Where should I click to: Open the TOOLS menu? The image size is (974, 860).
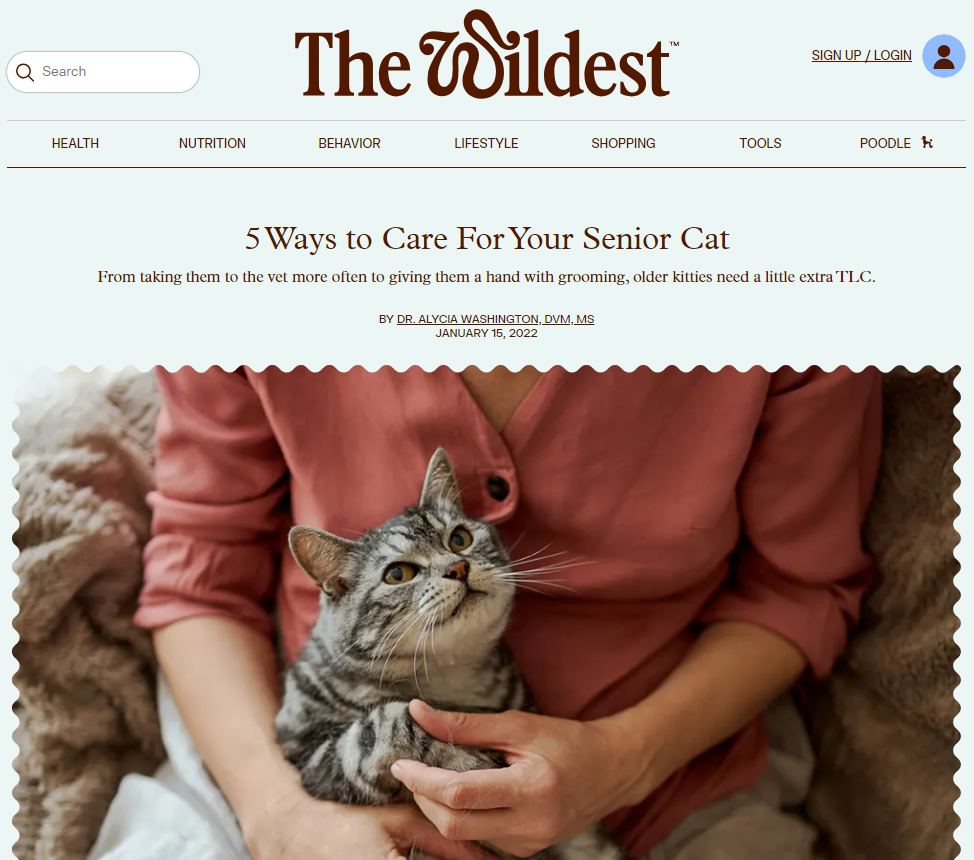point(760,144)
